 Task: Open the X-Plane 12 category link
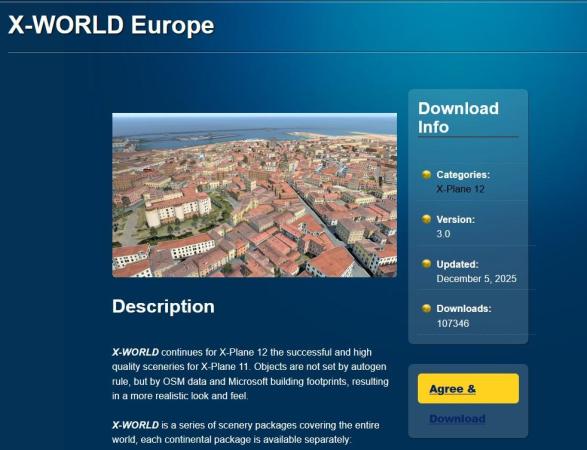[460, 189]
